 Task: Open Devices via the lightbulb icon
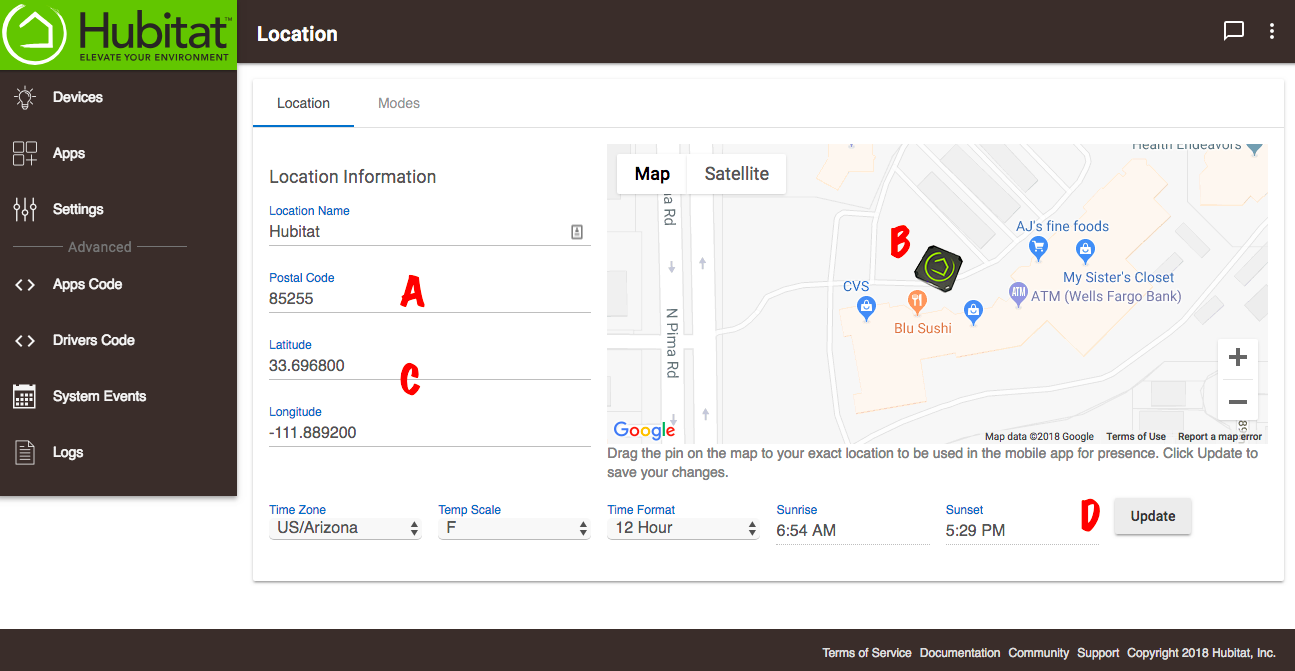click(25, 98)
